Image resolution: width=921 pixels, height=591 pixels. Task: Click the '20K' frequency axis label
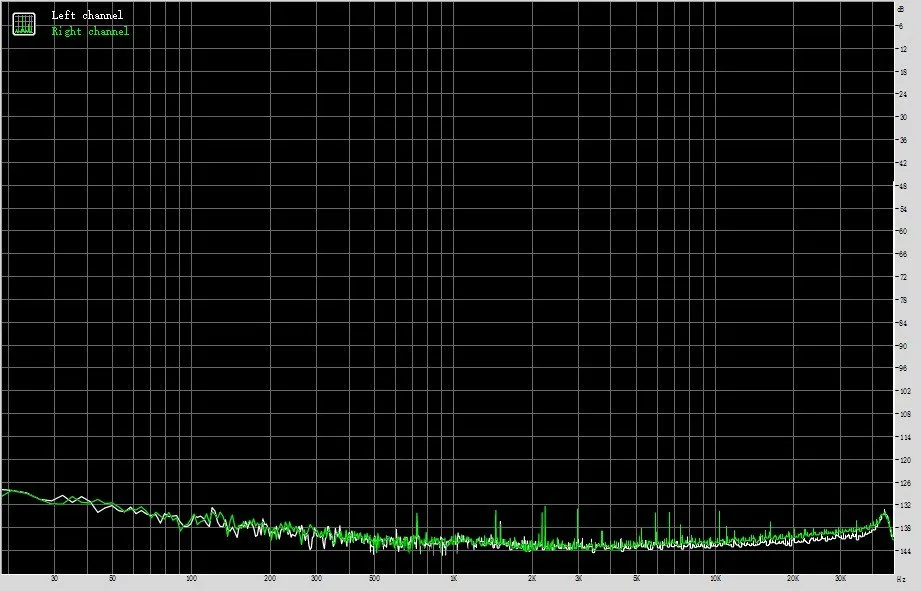(794, 579)
